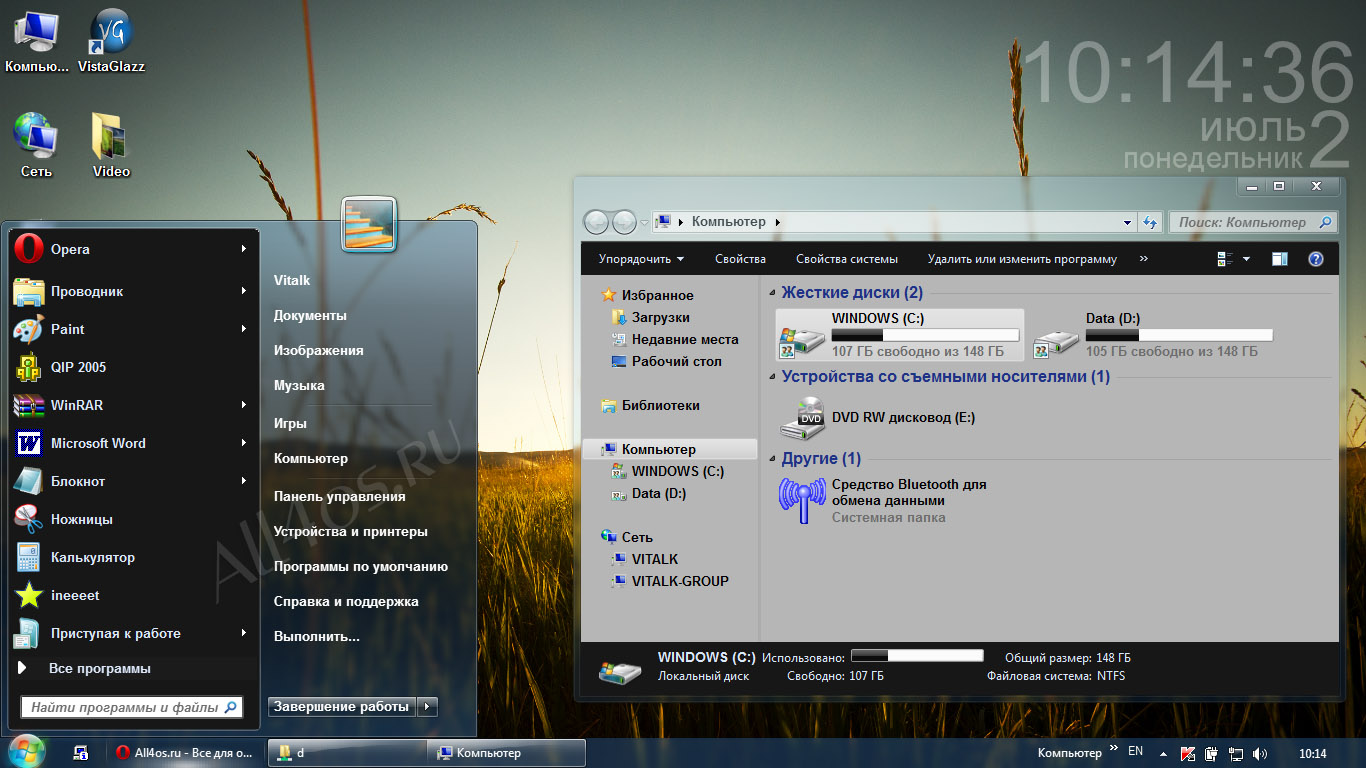Select the Data (D:) drive in Explorer

coord(1152,335)
